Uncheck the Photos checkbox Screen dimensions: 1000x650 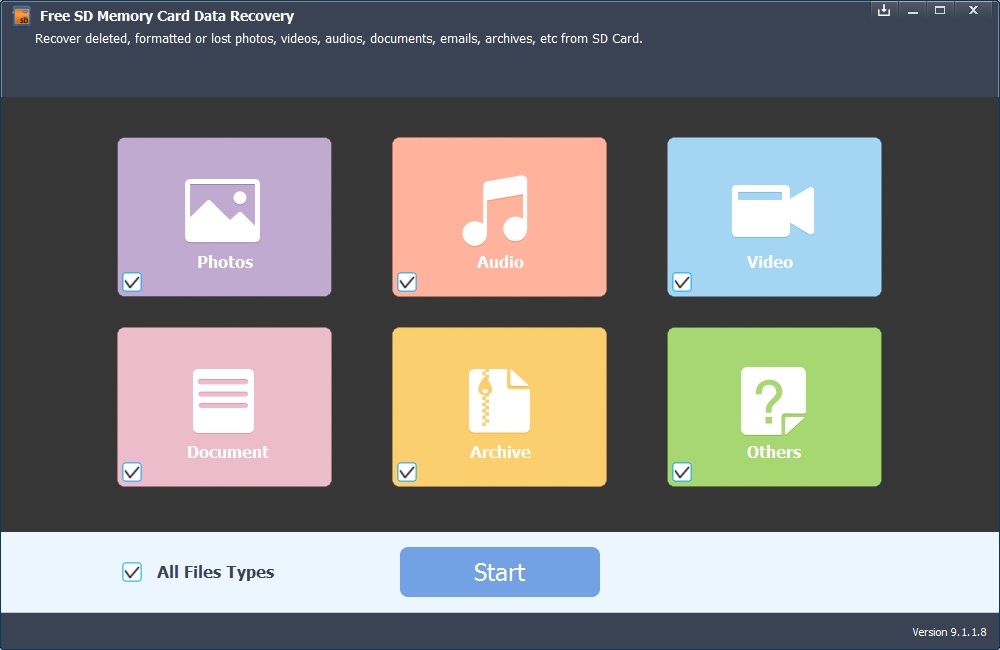[132, 282]
